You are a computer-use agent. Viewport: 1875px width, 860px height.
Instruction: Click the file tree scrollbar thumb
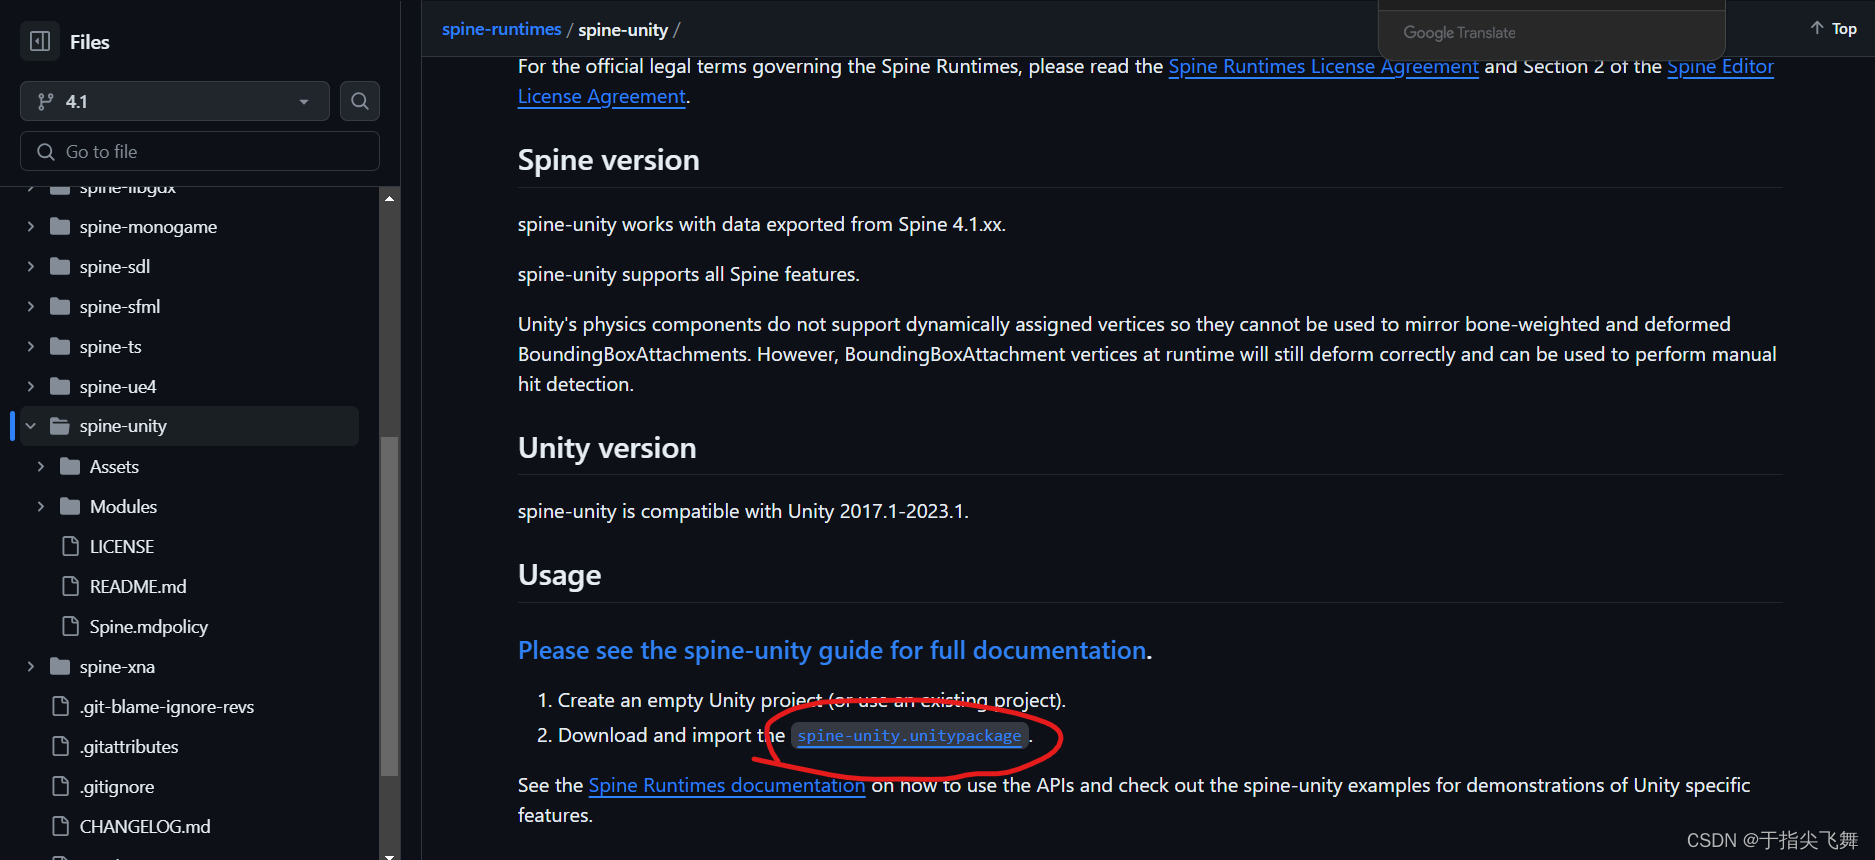pos(390,606)
